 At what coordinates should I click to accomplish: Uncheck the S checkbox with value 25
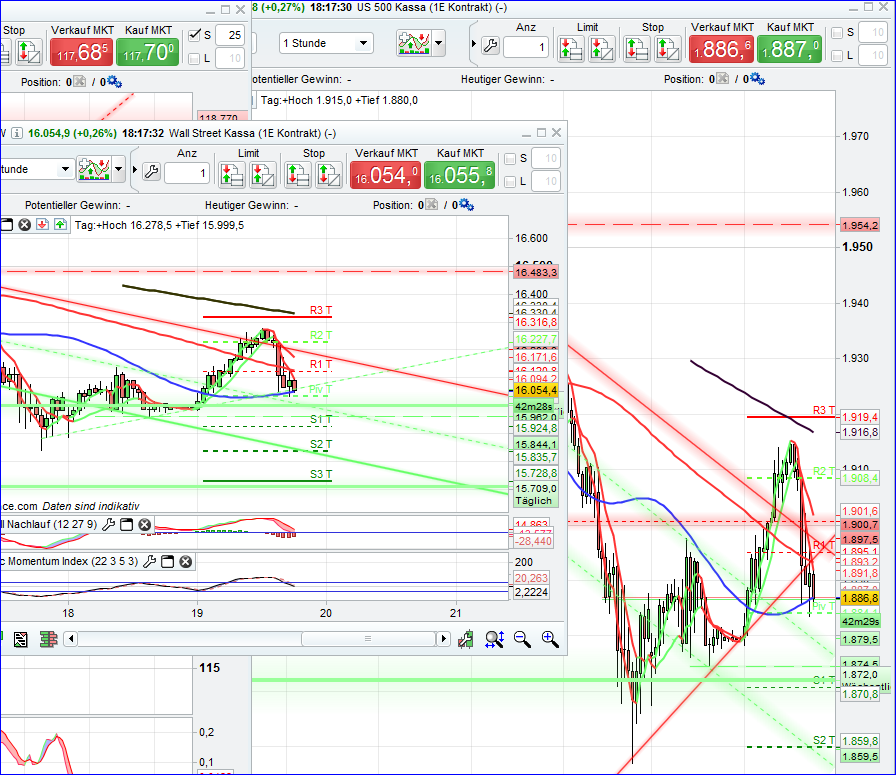pyautogui.click(x=196, y=36)
